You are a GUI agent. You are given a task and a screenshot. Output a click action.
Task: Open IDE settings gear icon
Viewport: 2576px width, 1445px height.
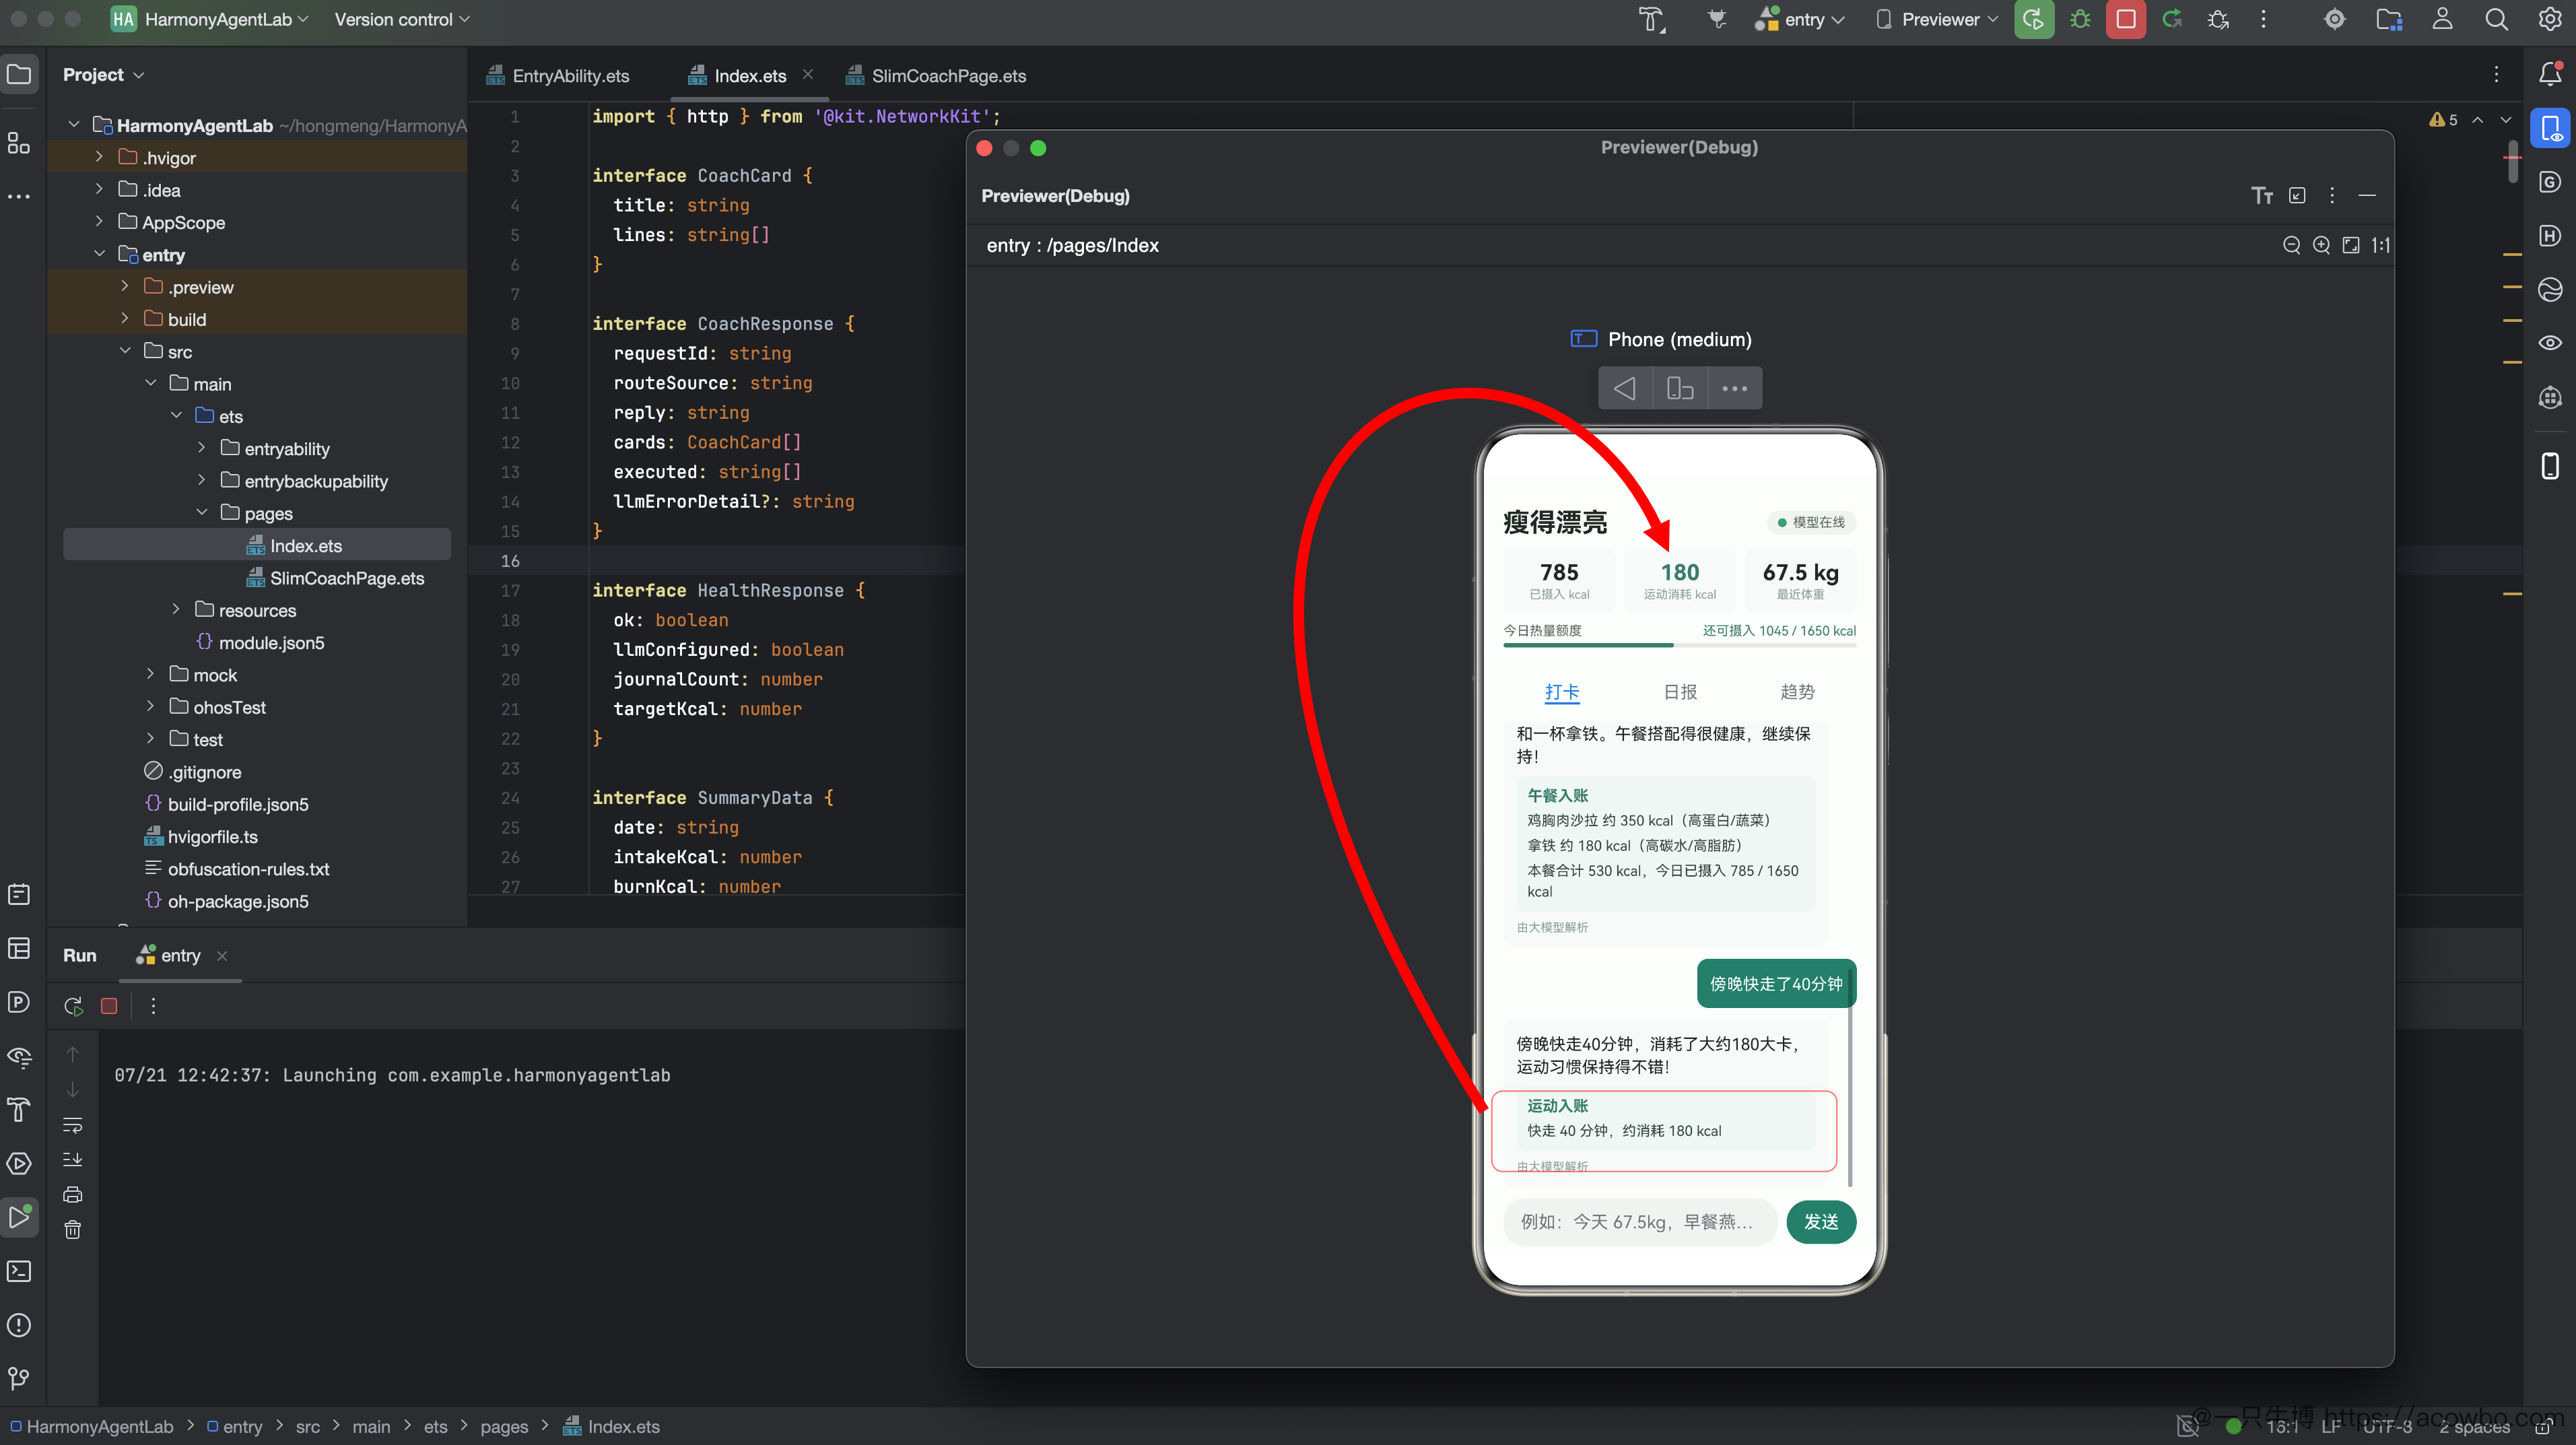tap(2550, 20)
